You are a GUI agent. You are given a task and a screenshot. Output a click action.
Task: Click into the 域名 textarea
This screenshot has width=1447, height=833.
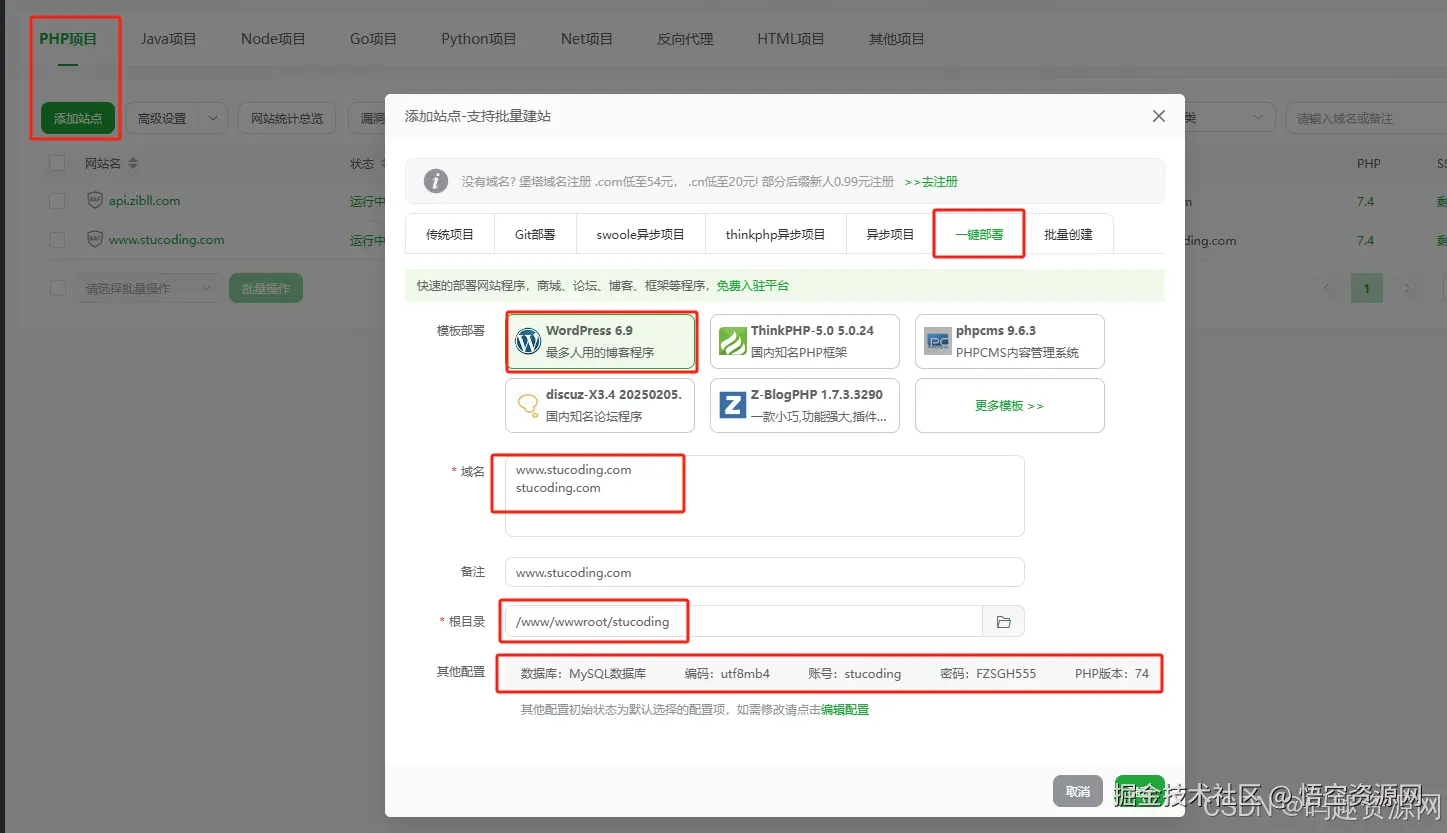(x=765, y=496)
